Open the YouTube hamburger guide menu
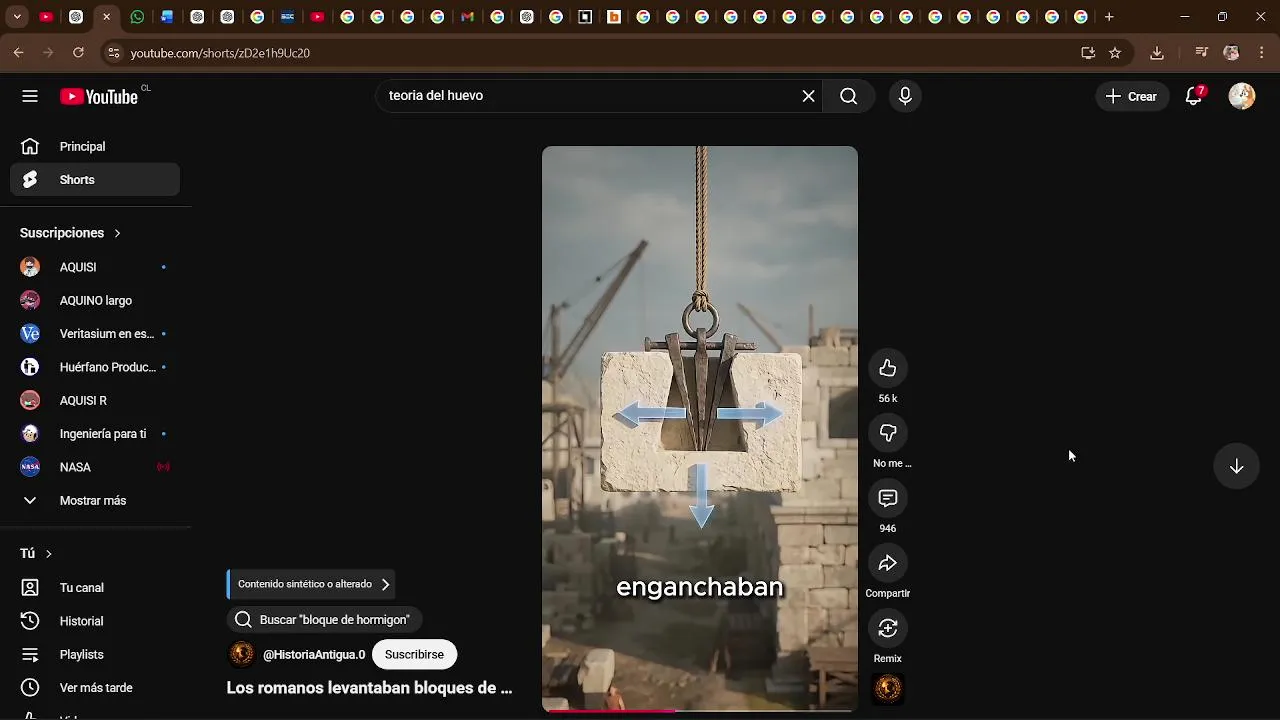 pyautogui.click(x=30, y=96)
